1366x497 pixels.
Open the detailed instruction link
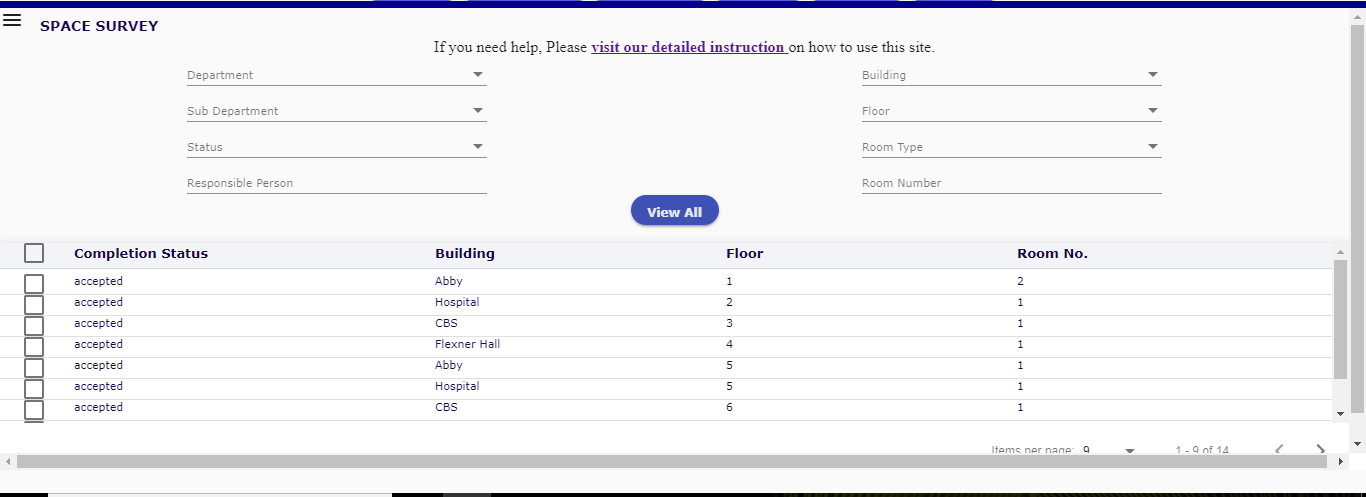pyautogui.click(x=688, y=47)
